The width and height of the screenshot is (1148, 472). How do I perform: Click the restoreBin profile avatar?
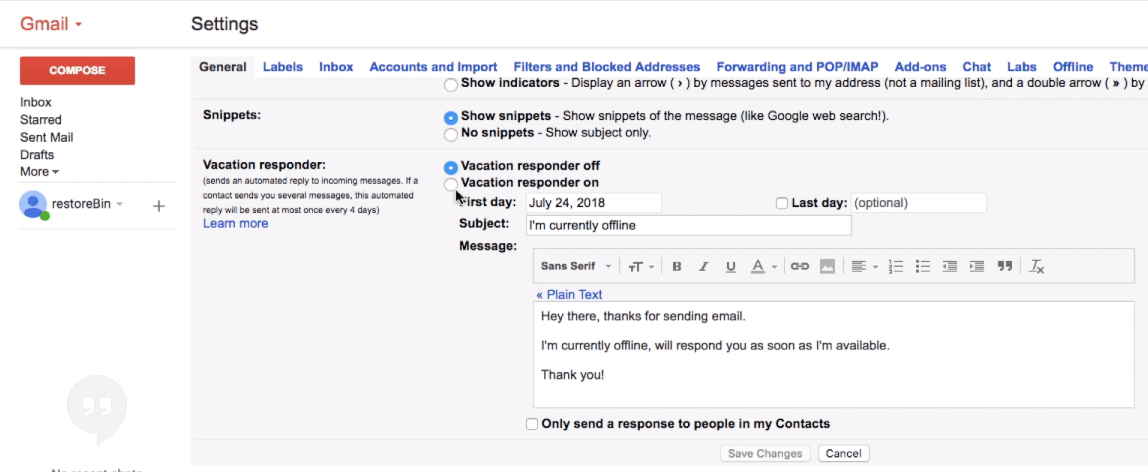33,205
